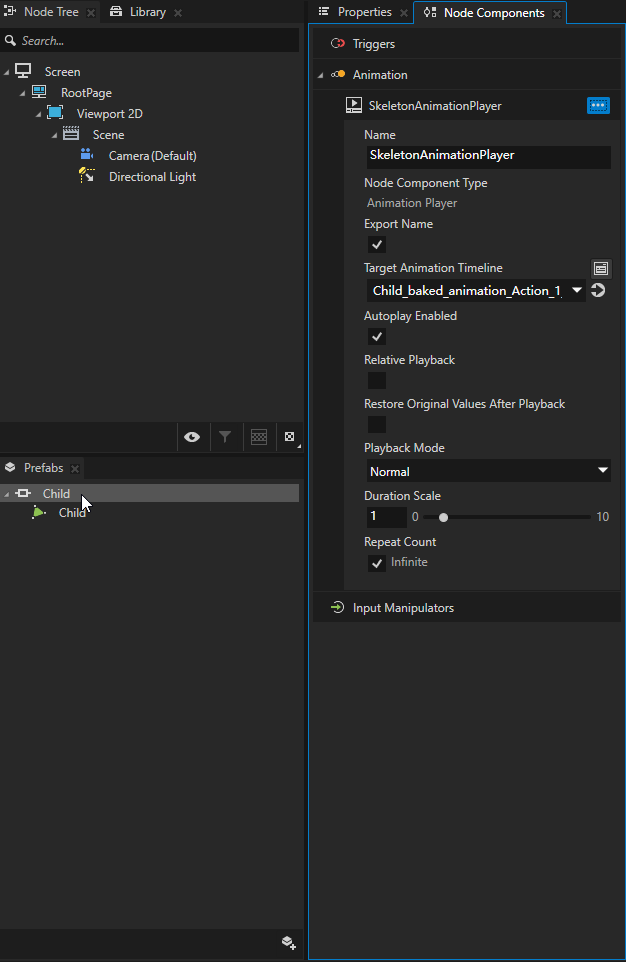Uncheck the Infinite repeat count checkbox
This screenshot has width=626, height=962.
[377, 563]
